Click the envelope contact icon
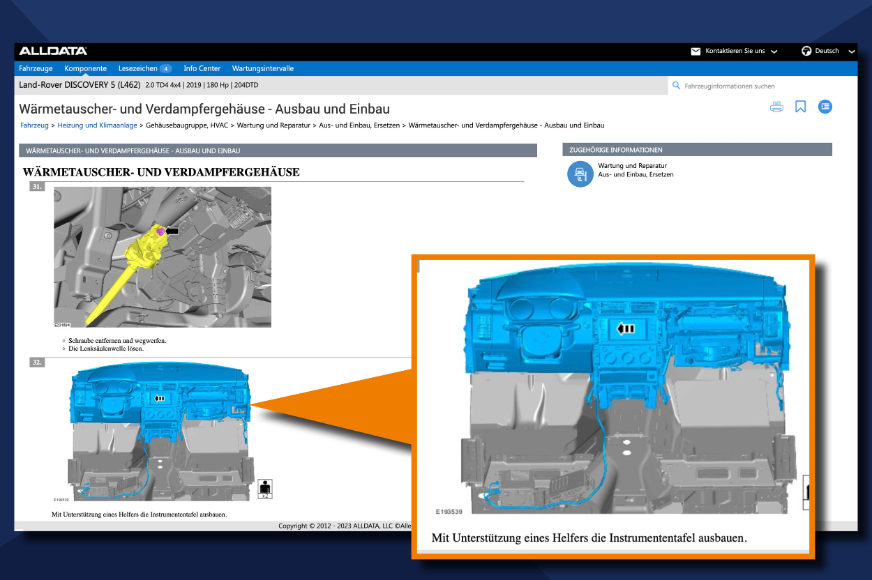 point(695,51)
